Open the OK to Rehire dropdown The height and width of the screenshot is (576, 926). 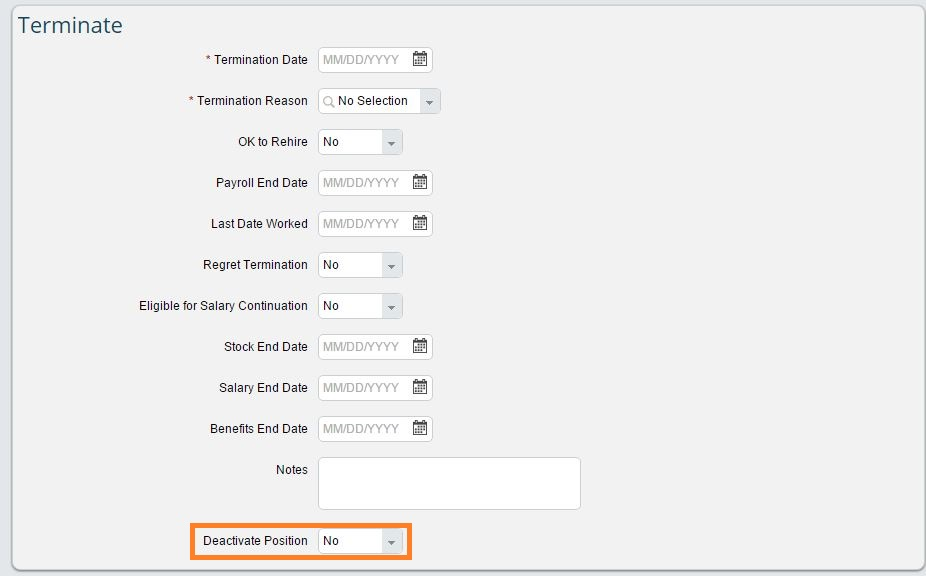tap(360, 142)
